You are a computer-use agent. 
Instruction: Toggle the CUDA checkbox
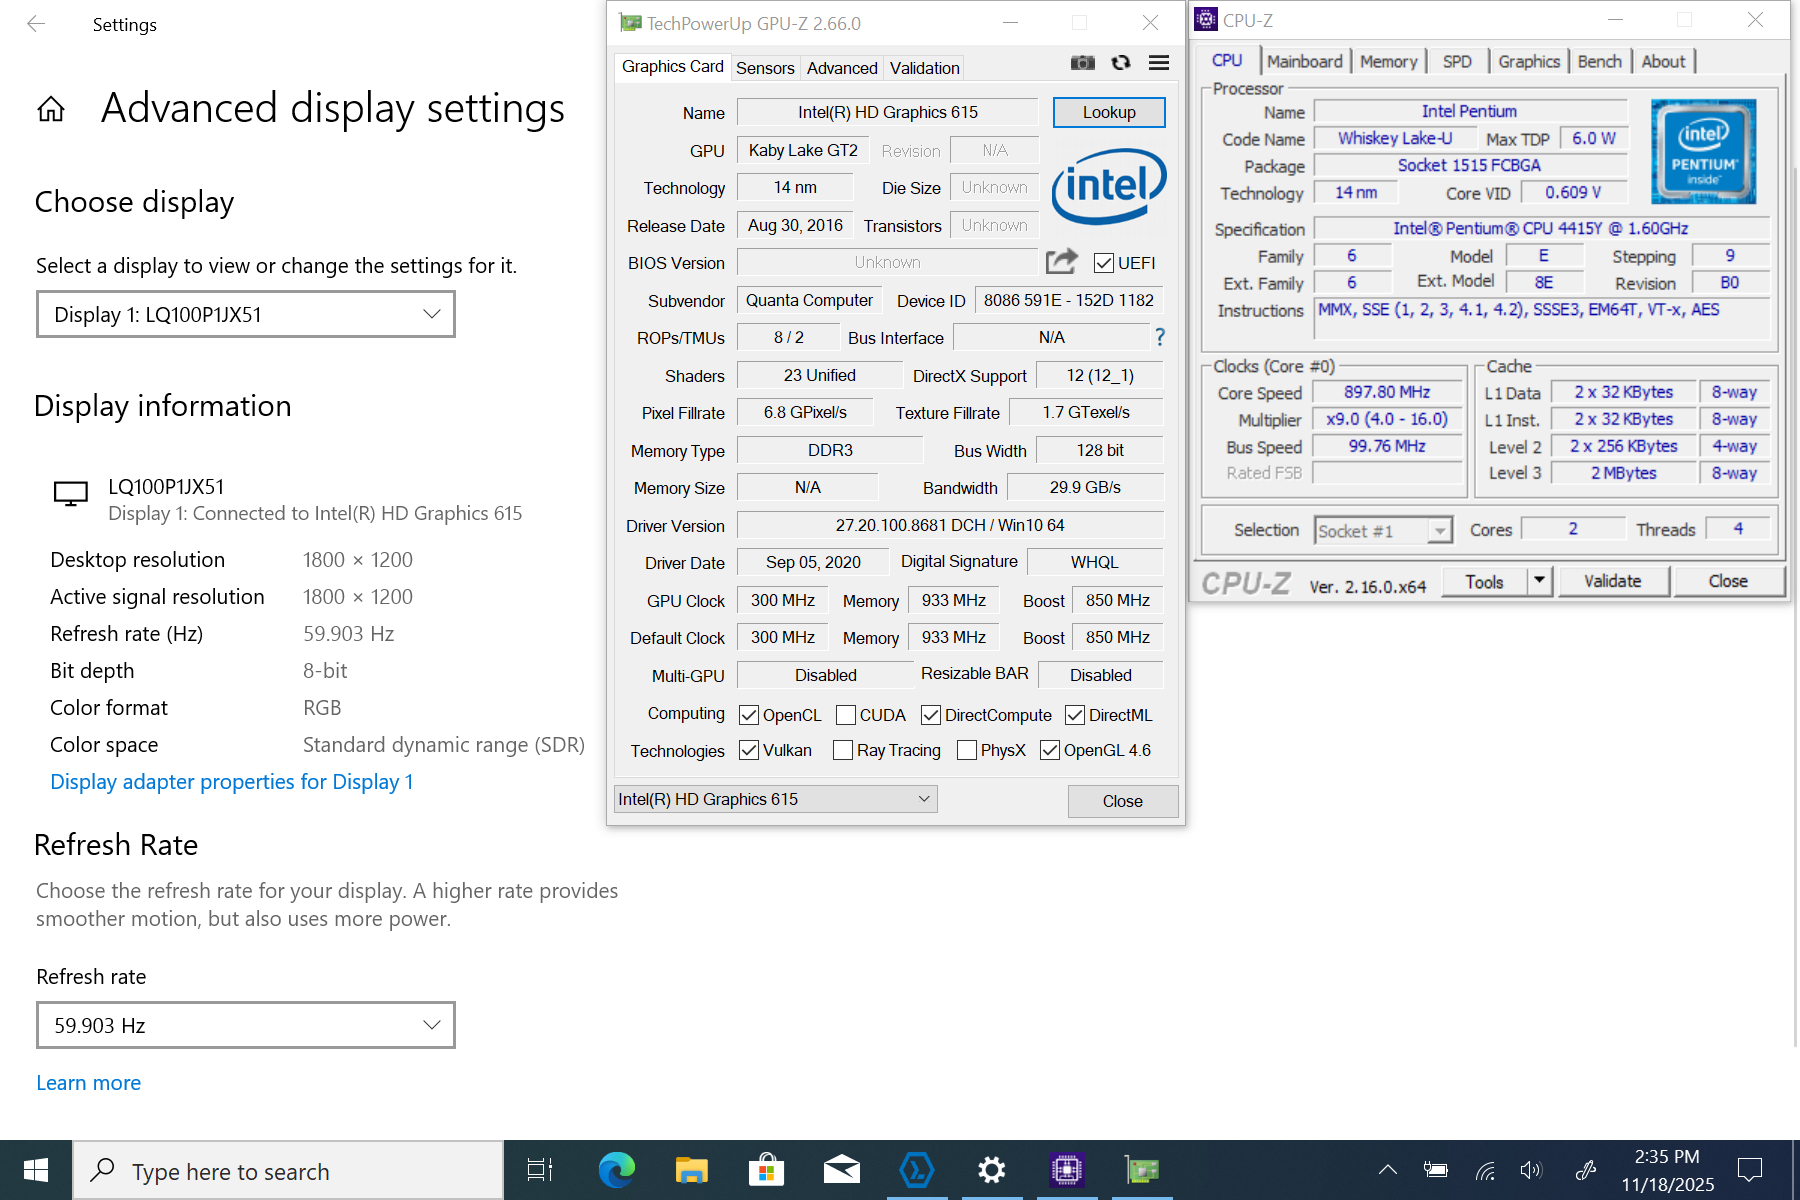846,715
